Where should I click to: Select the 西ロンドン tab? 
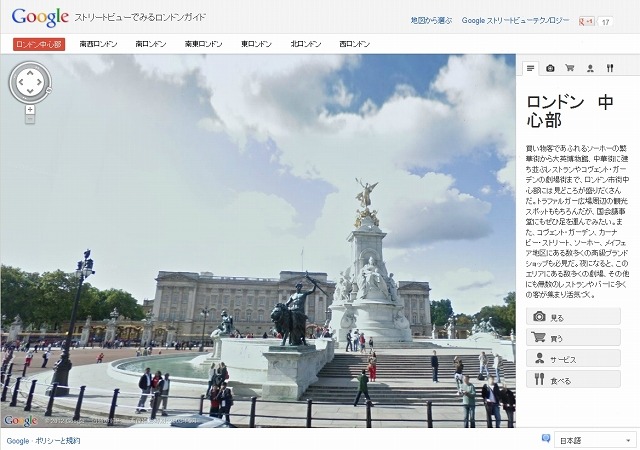[355, 44]
